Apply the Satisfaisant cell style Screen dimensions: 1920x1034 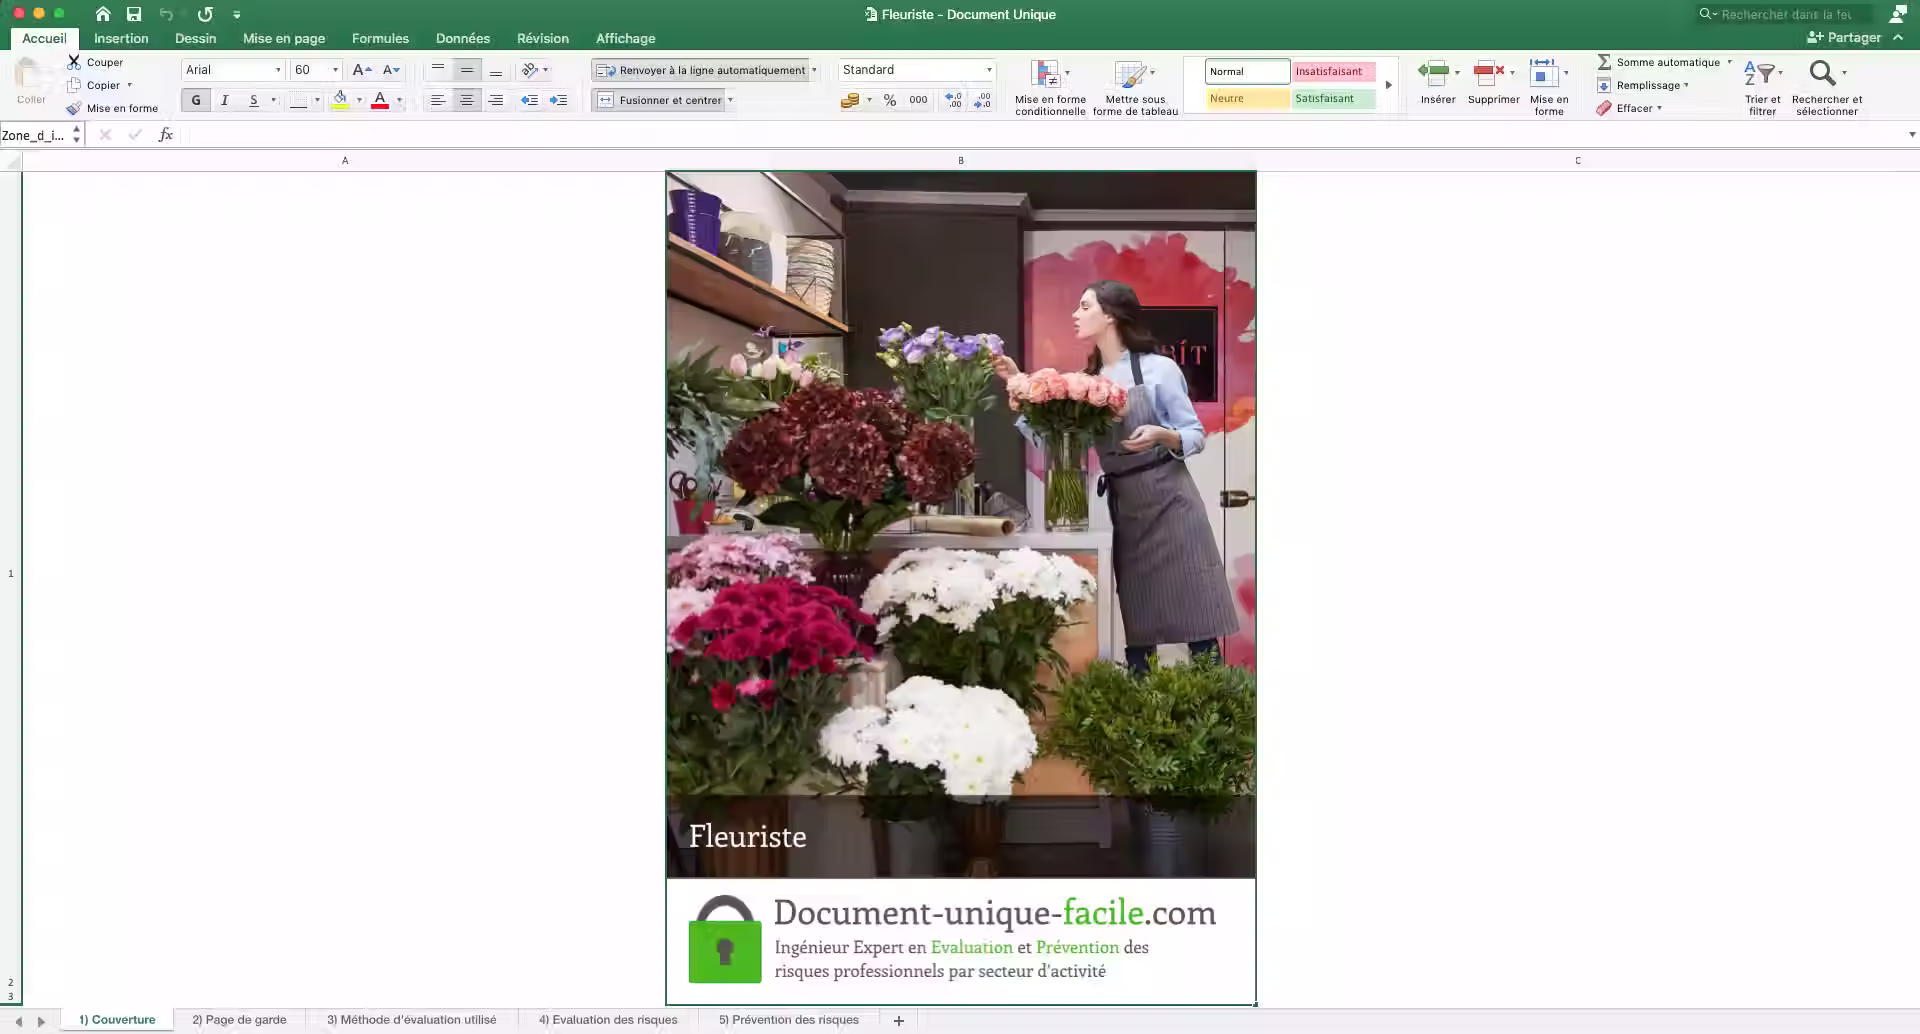(1334, 98)
